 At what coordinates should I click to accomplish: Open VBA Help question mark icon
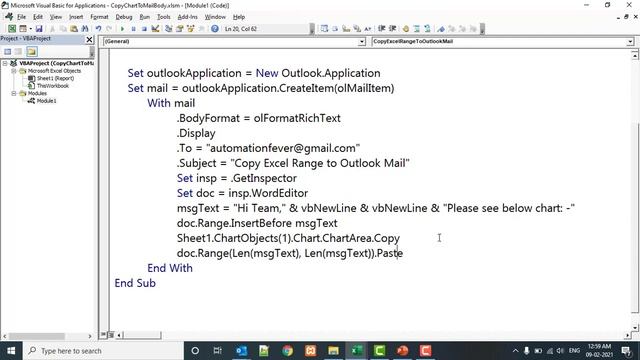point(215,29)
